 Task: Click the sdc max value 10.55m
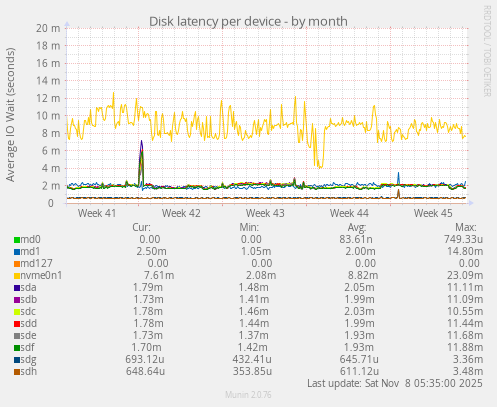tap(465, 311)
